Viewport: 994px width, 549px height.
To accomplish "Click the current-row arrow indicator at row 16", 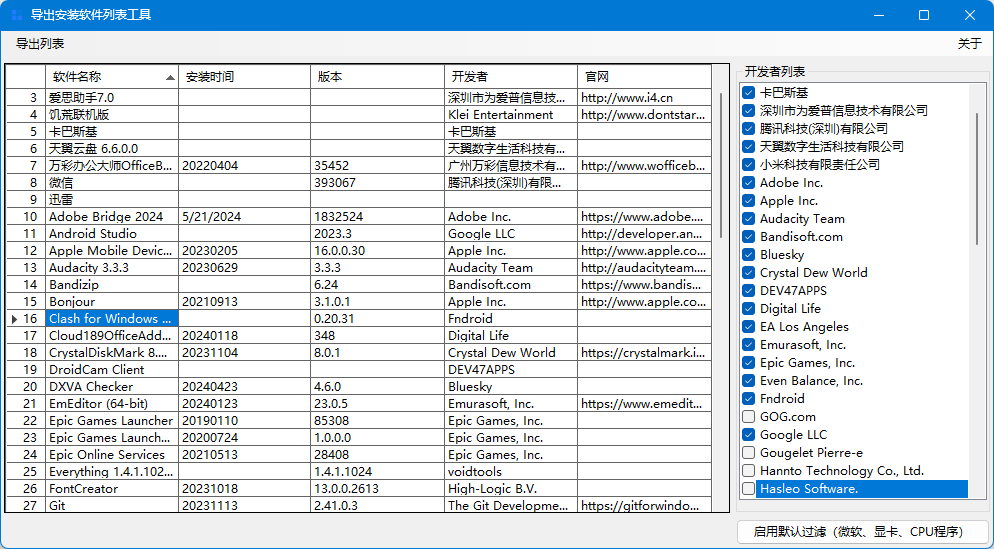I will [14, 319].
